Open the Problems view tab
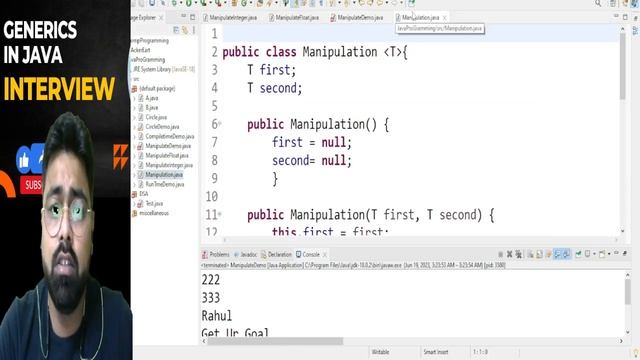The width and height of the screenshot is (640, 360). point(216,254)
